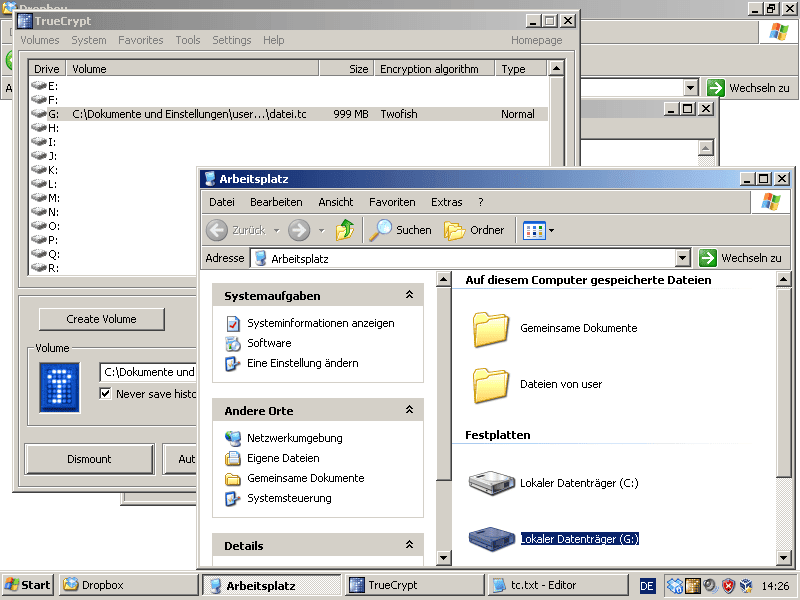Image resolution: width=800 pixels, height=600 pixels.
Task: Click the TrueCrypt volume logo icon
Action: click(x=60, y=387)
